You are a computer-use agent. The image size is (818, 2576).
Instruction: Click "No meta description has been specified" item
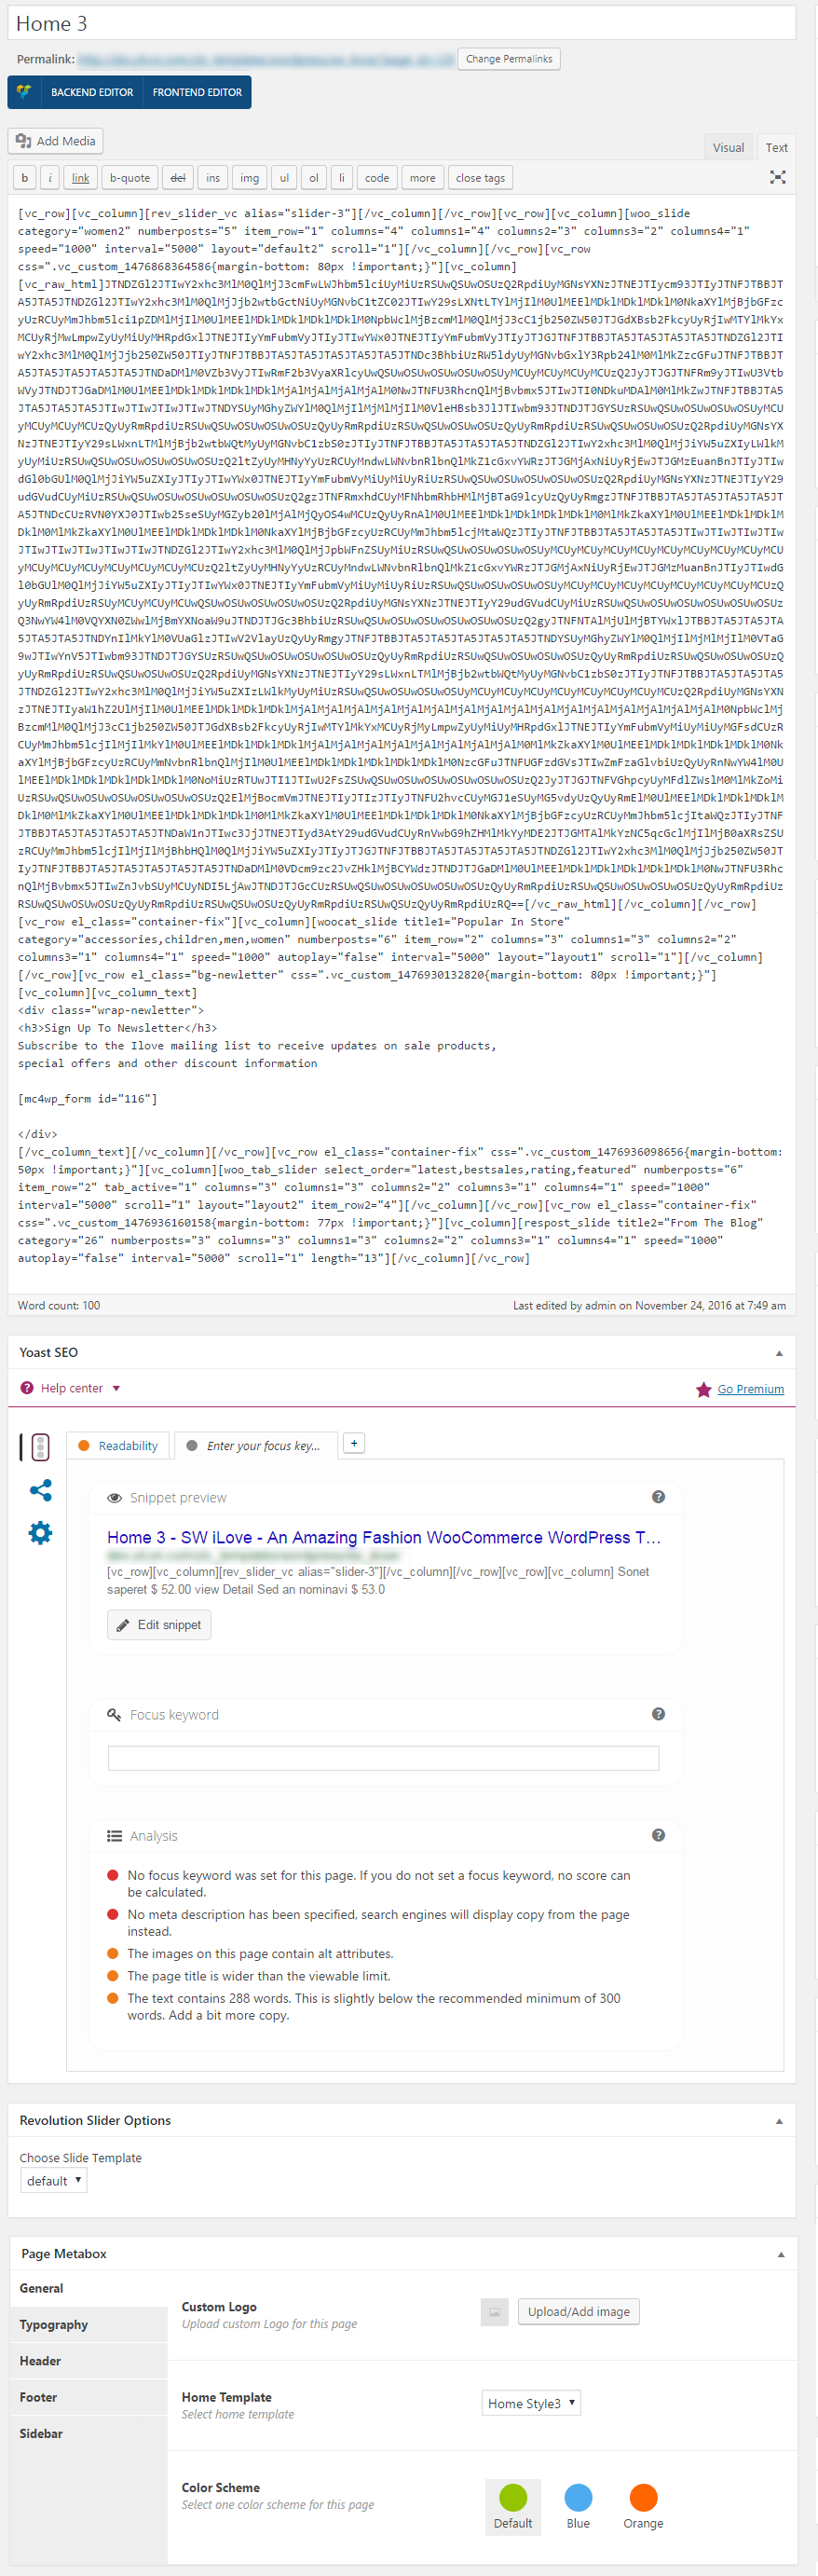tap(378, 1923)
